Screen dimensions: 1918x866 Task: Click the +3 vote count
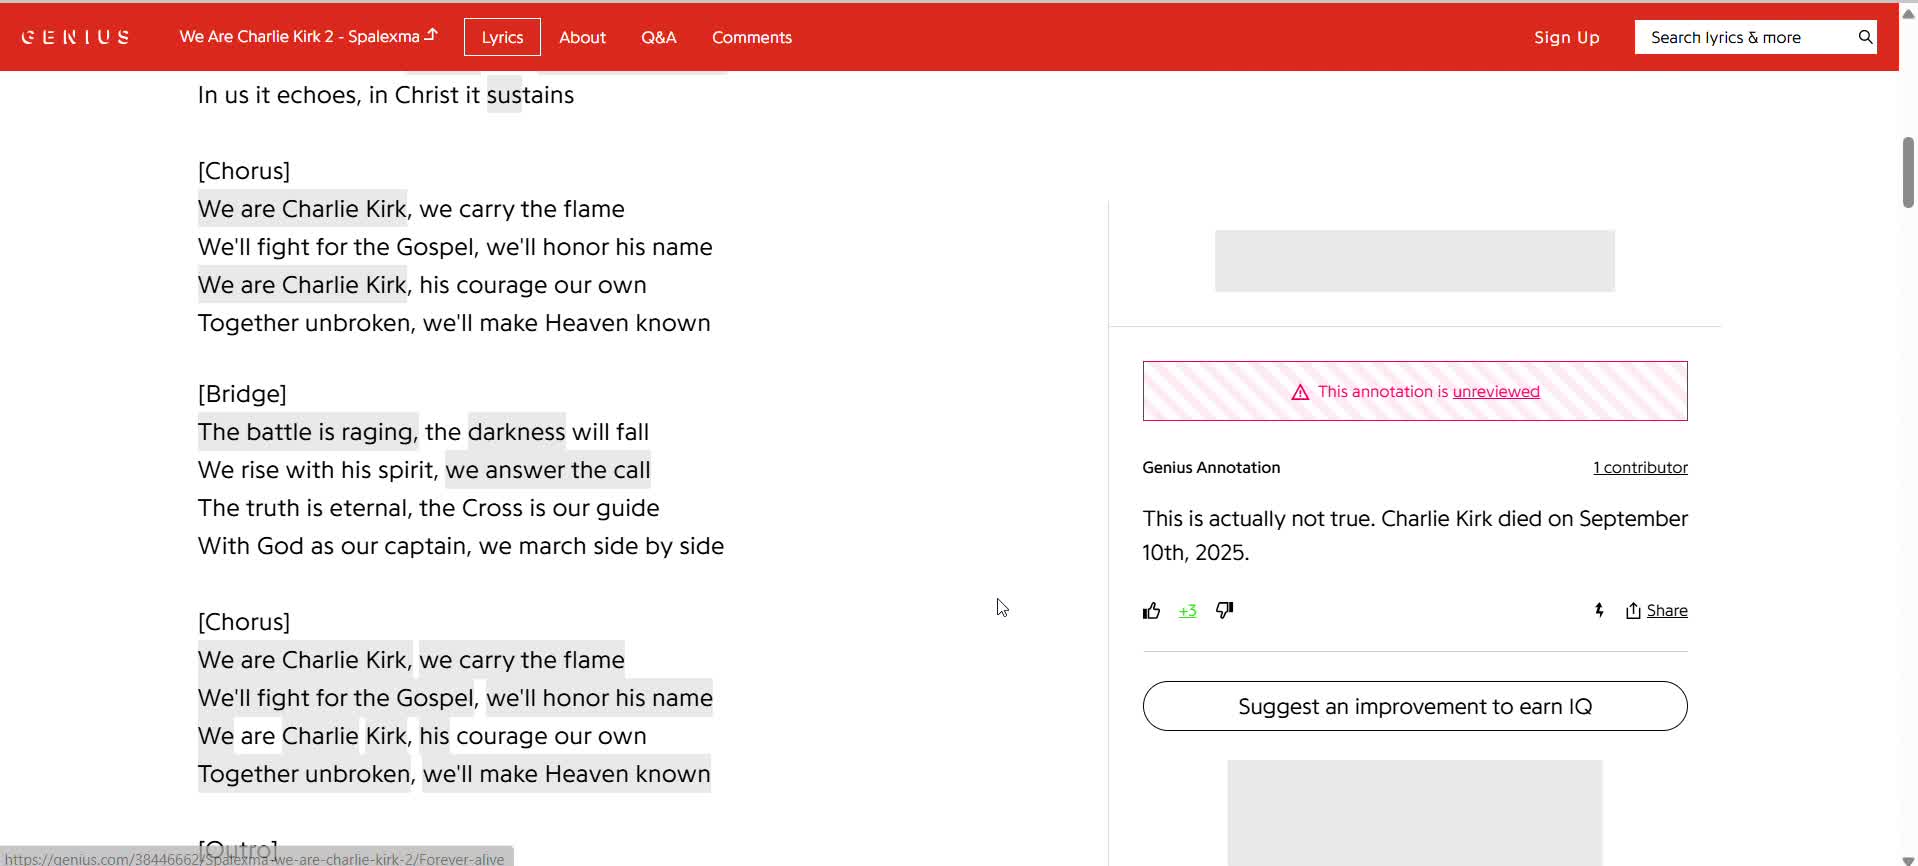[1187, 611]
